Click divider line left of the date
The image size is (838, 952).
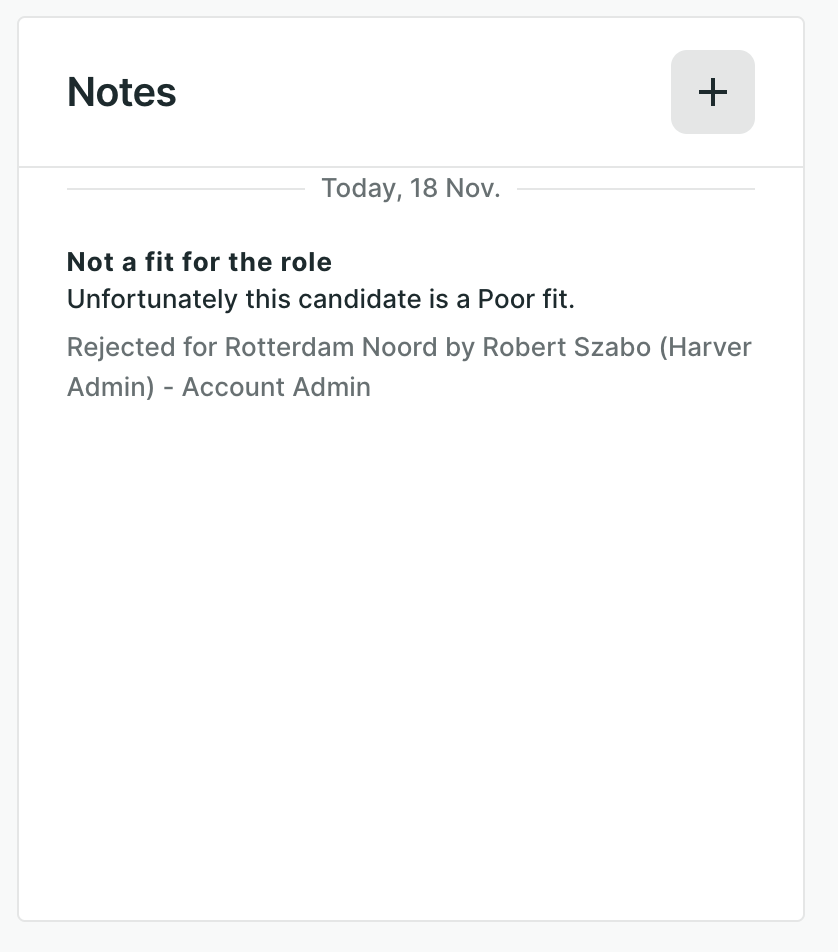(x=185, y=188)
